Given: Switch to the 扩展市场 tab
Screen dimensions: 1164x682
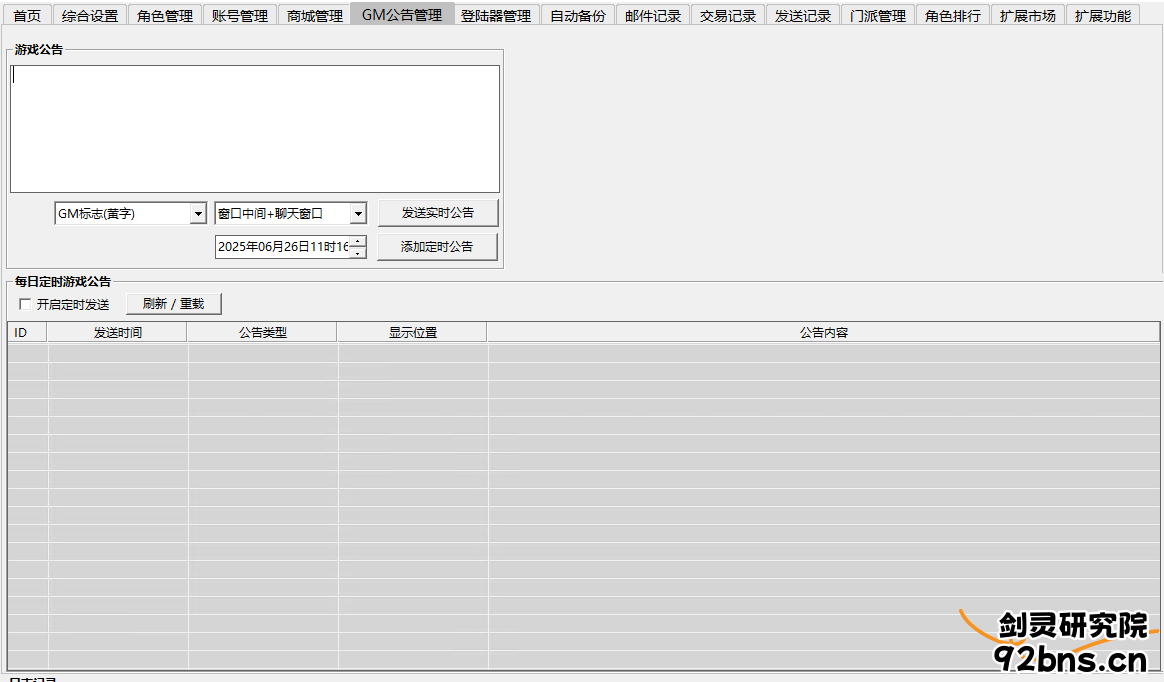Looking at the screenshot, I should click(1027, 16).
